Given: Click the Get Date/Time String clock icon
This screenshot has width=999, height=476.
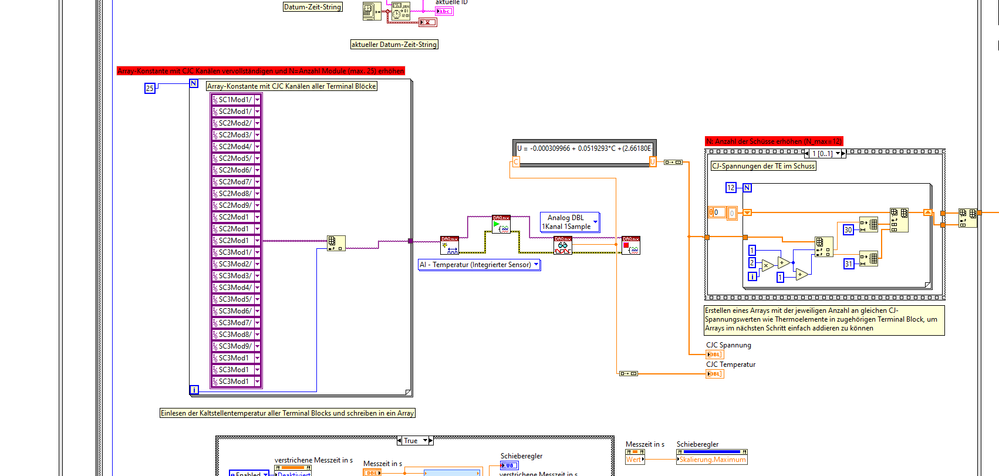Looking at the screenshot, I should pos(400,10).
